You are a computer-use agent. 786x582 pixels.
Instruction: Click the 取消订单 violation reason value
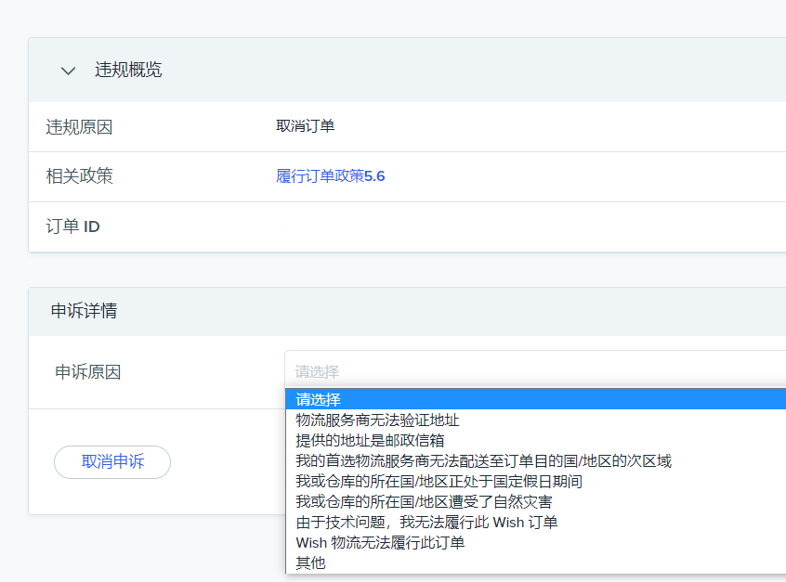point(305,126)
